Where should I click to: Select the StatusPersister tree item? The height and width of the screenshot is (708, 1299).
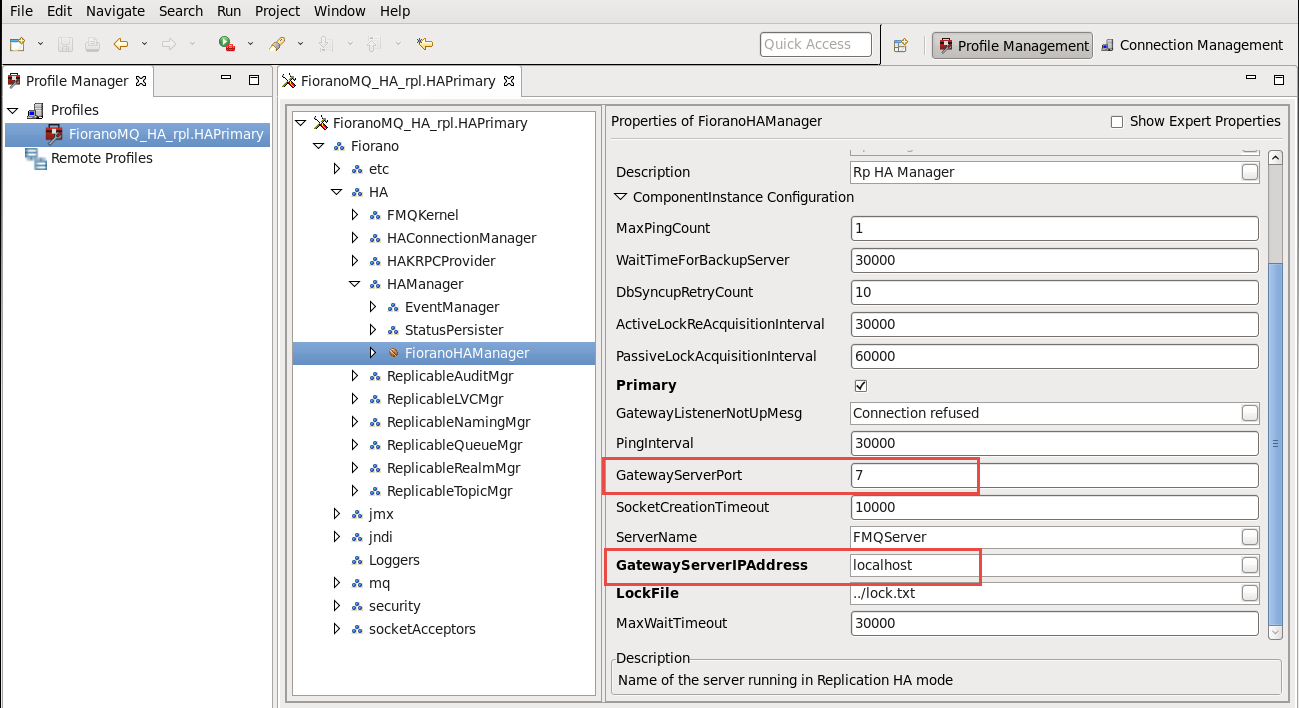[453, 330]
